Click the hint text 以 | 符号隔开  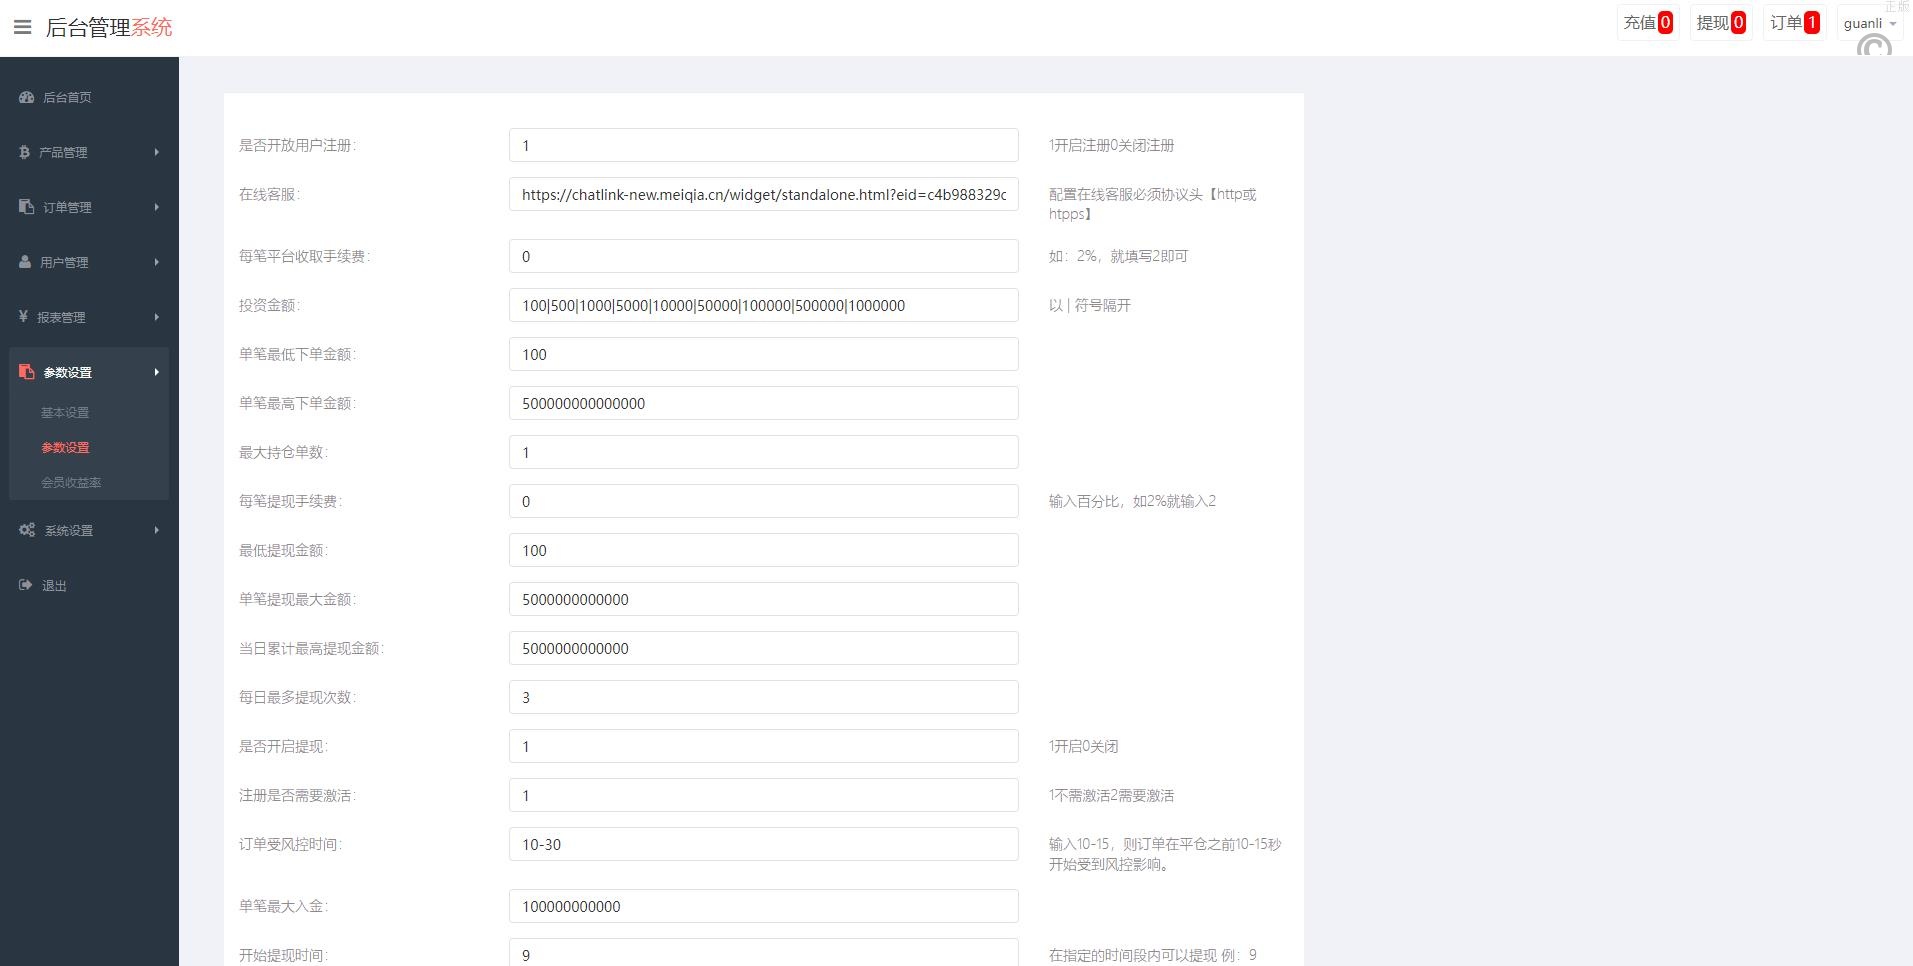[1089, 305]
